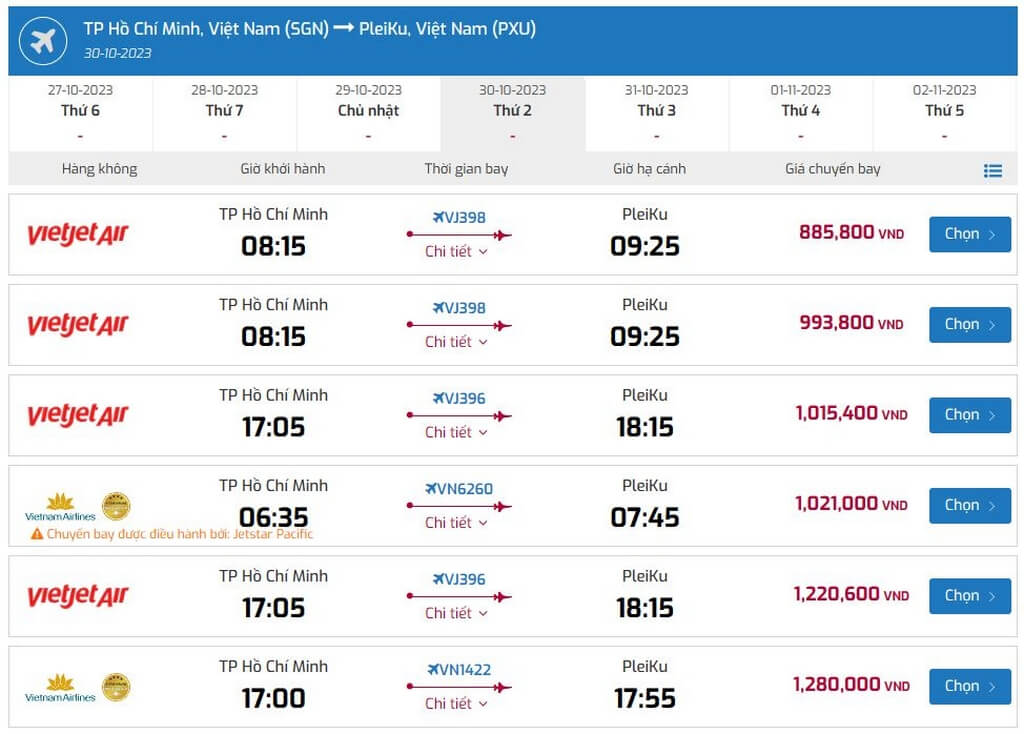This screenshot has width=1024, height=734.
Task: Click the Vietnam Airlines logo on the VN1422 row
Action: point(60,687)
